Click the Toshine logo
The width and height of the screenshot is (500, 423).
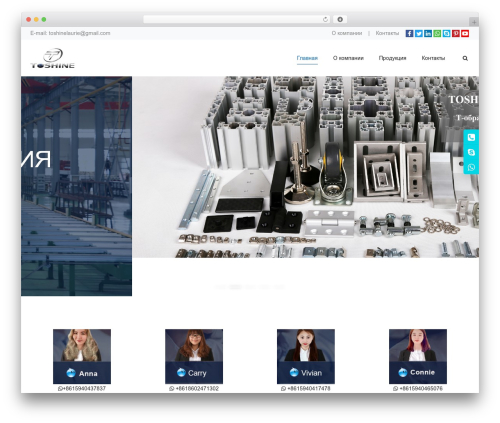[53, 58]
